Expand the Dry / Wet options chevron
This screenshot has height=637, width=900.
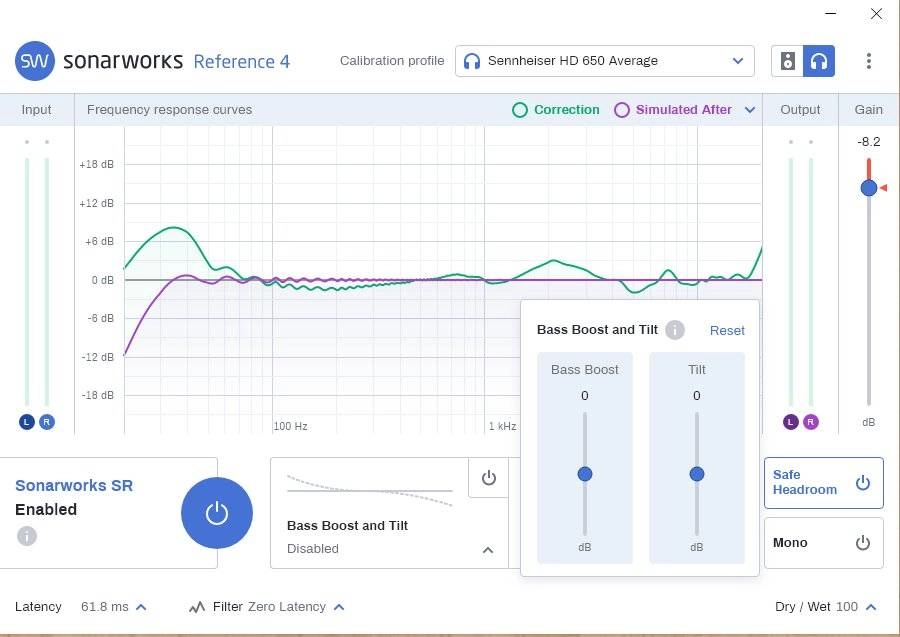tap(871, 607)
